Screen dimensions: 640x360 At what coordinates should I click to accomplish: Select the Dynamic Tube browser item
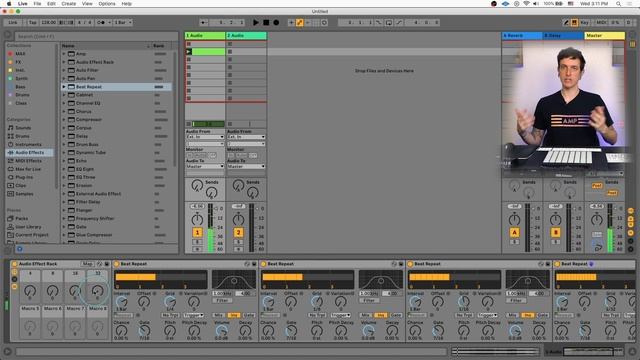pos(91,152)
